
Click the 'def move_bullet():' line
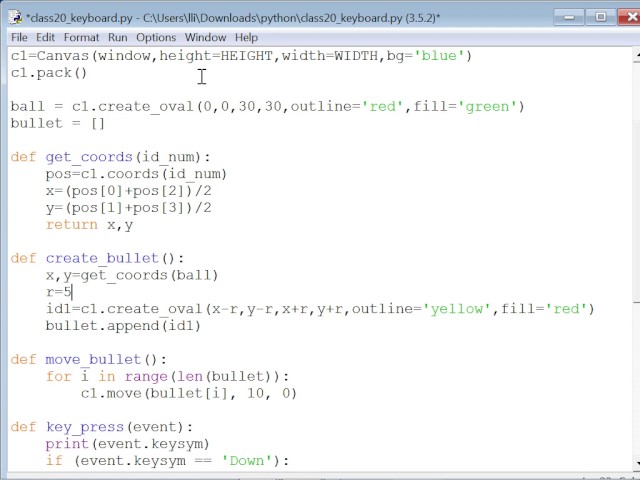[x=89, y=360]
